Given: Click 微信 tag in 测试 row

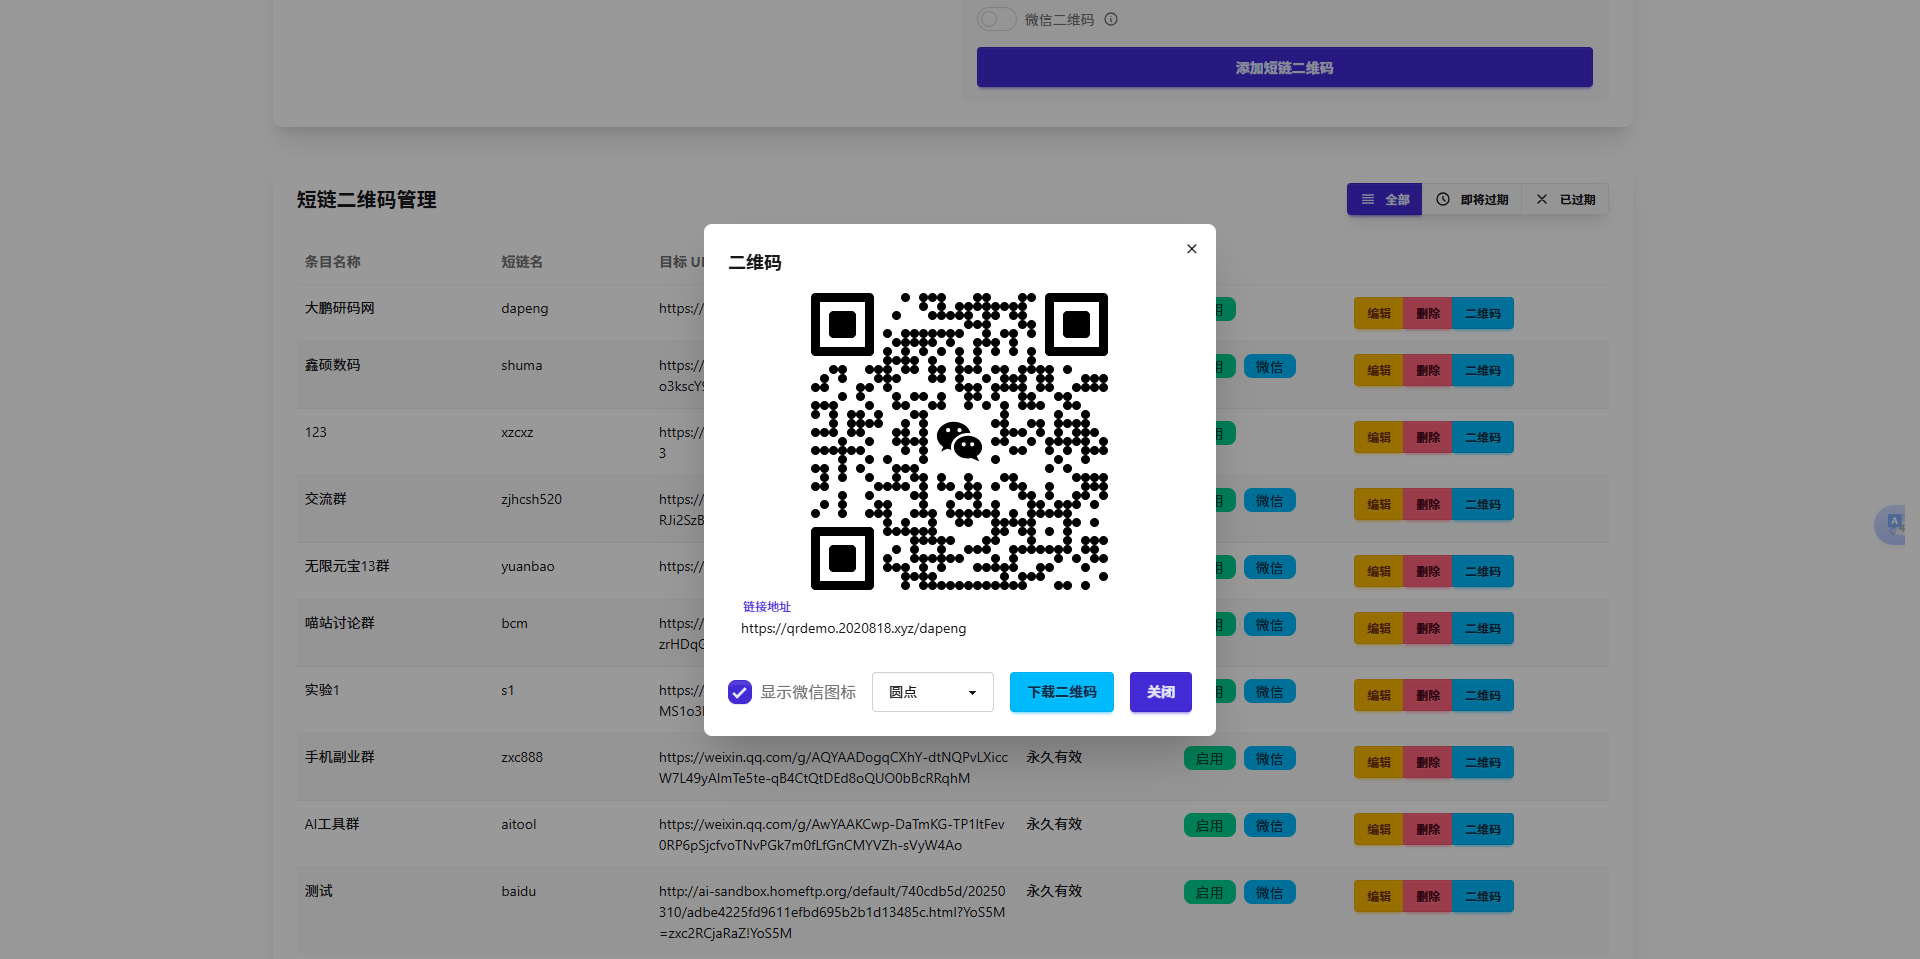Looking at the screenshot, I should [x=1269, y=892].
